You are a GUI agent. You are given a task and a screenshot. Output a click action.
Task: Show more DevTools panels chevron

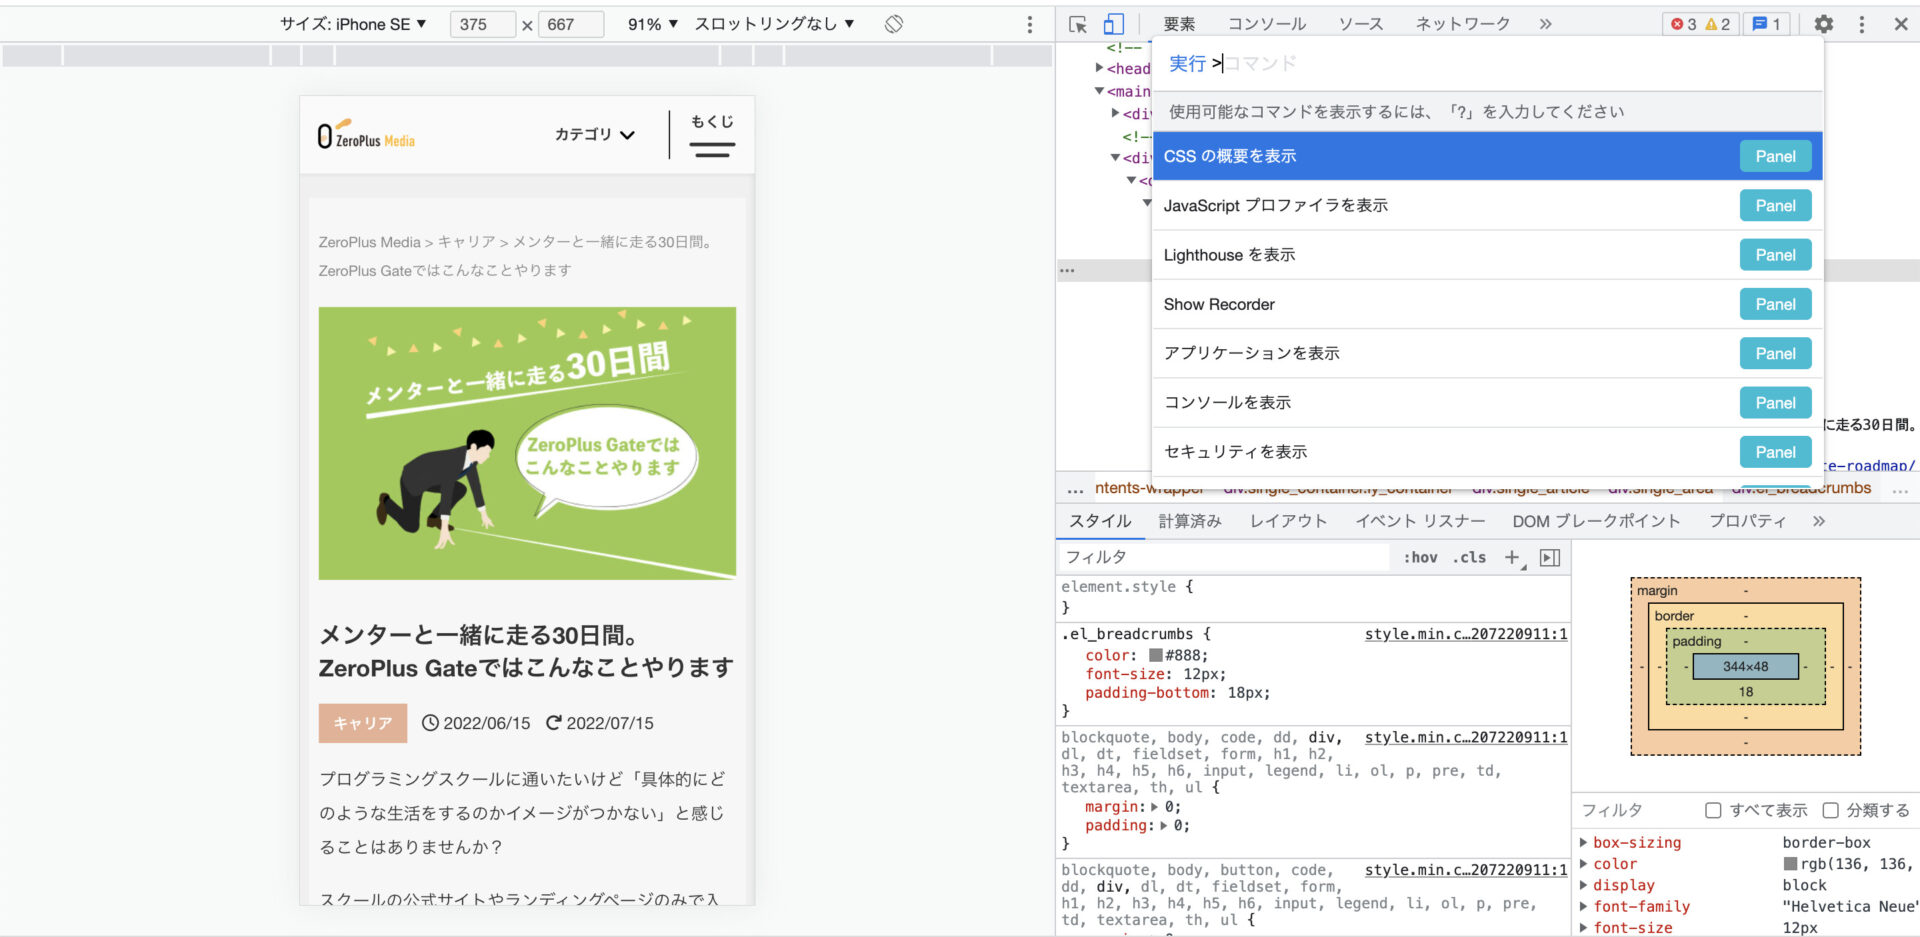[x=1545, y=24]
